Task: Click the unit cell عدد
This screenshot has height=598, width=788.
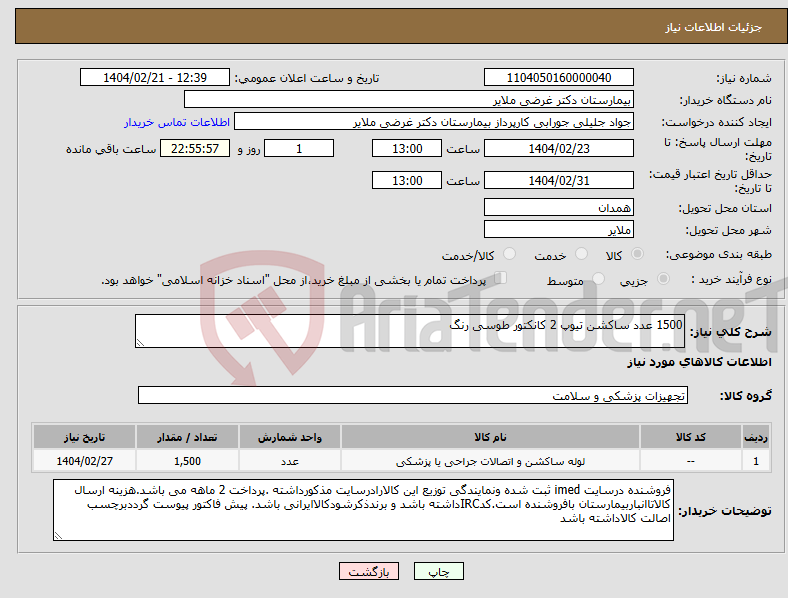Action: pos(290,461)
